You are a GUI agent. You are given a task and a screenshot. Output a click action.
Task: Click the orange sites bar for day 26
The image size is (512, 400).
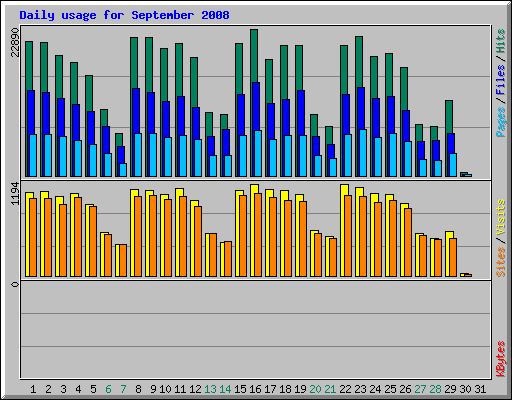coord(408,242)
